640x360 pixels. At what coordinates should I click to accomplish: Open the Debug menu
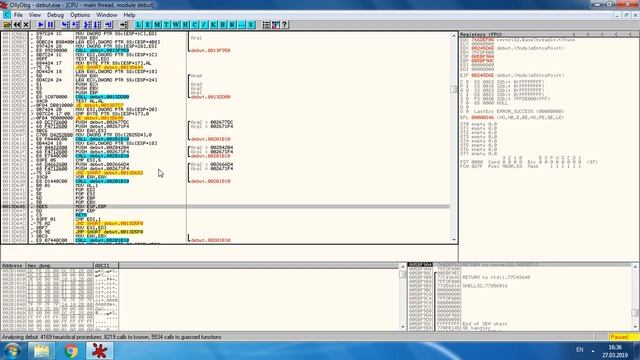coord(55,15)
